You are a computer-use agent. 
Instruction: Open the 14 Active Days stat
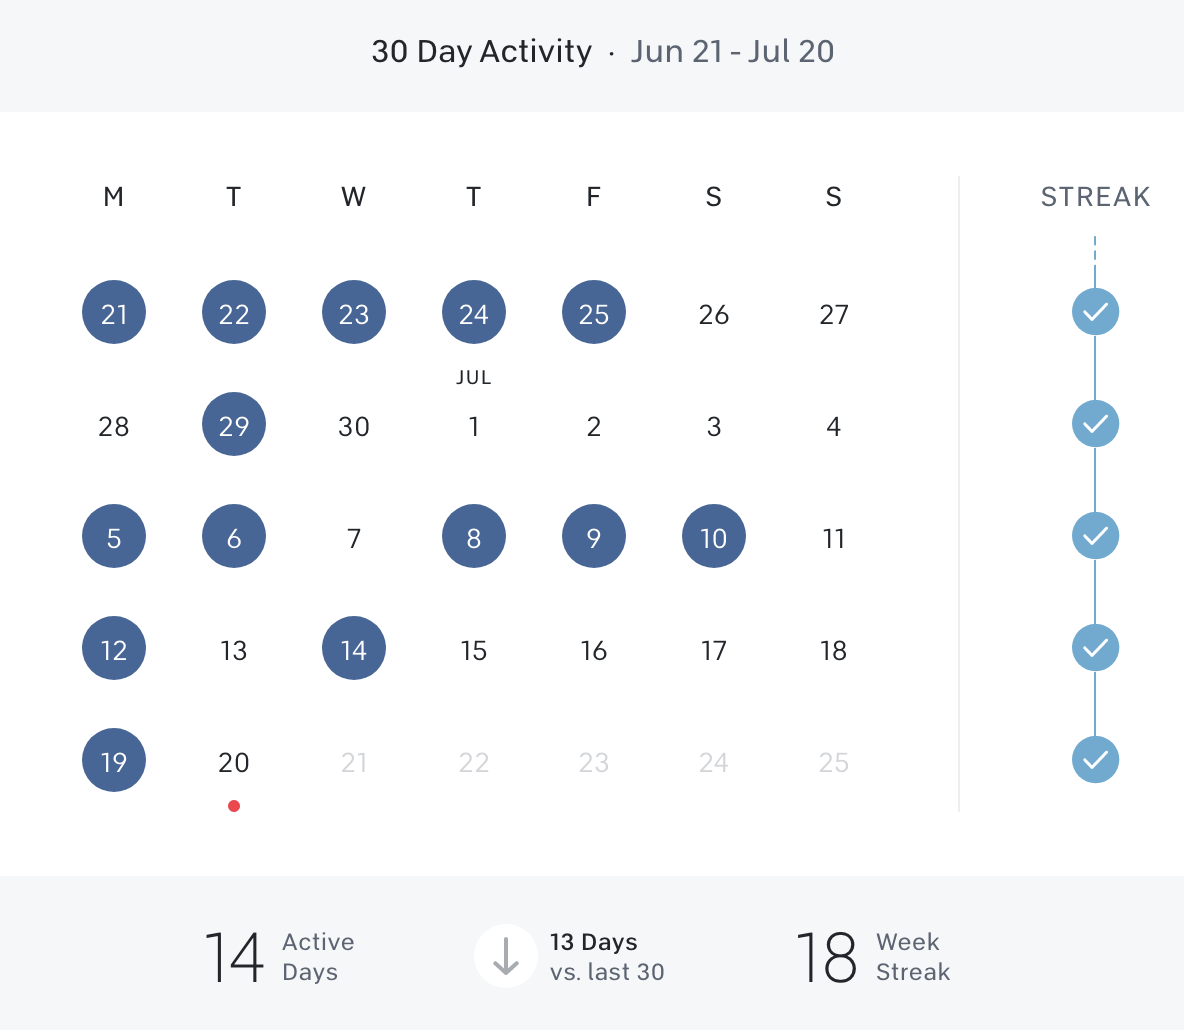(x=279, y=957)
